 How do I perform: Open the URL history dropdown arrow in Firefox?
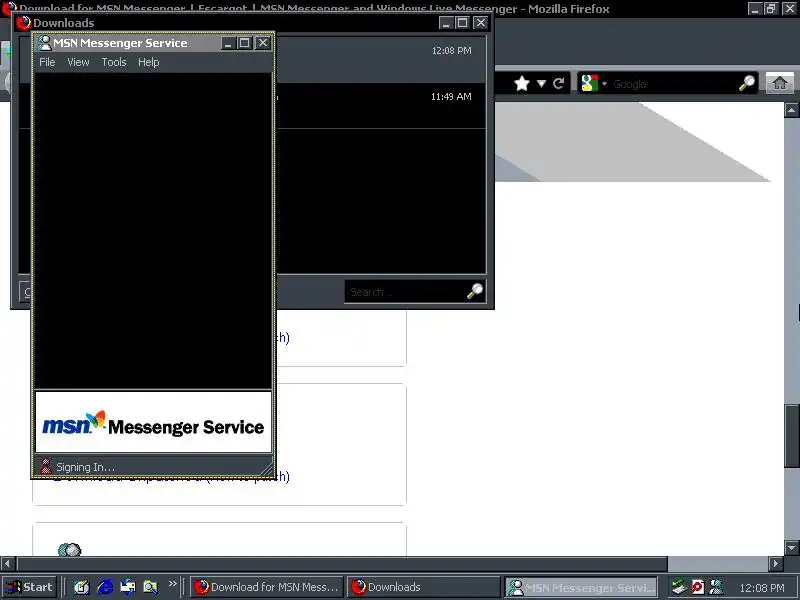pos(541,83)
